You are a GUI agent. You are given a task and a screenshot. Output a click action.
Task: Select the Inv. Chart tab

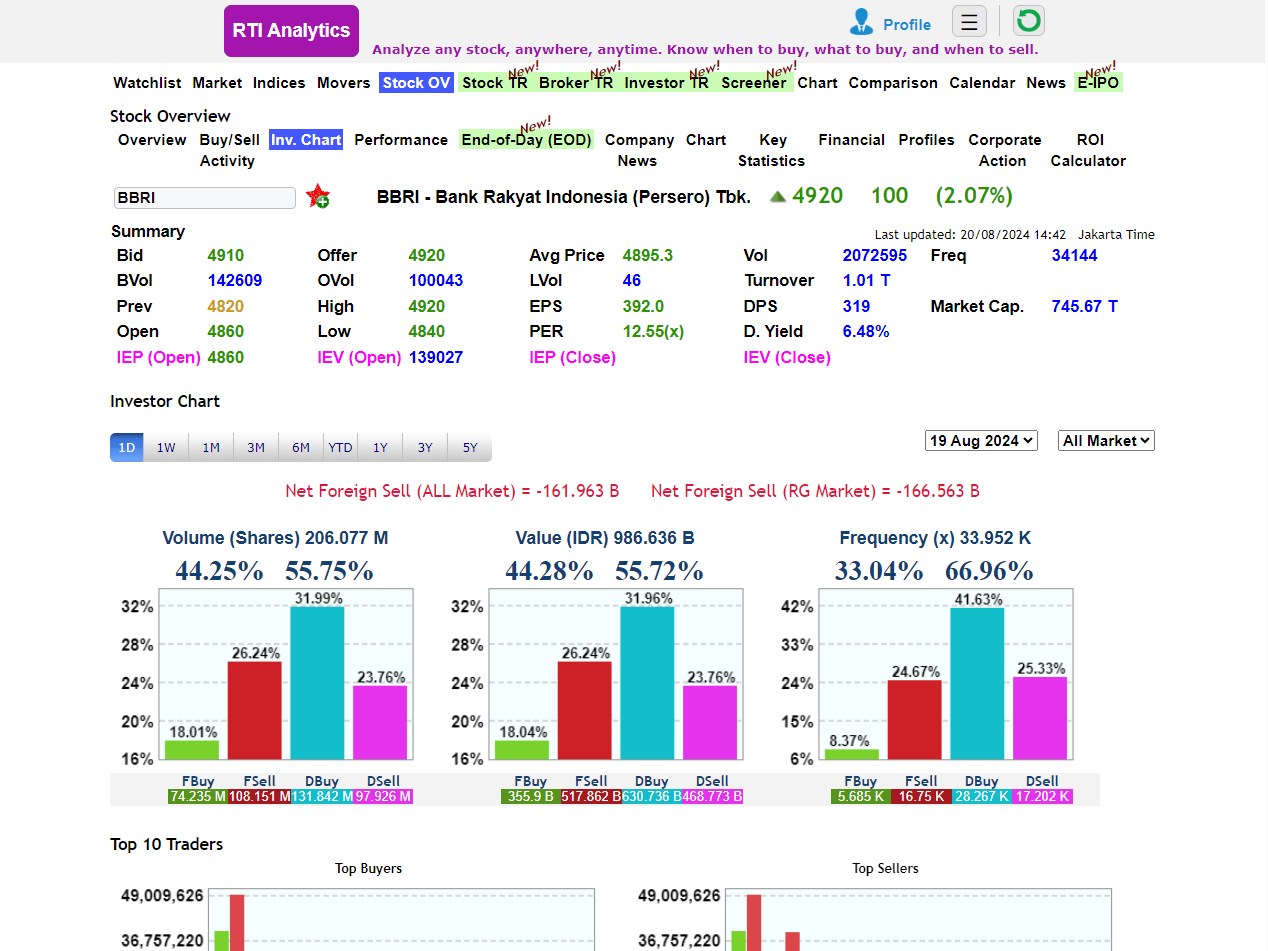[306, 140]
